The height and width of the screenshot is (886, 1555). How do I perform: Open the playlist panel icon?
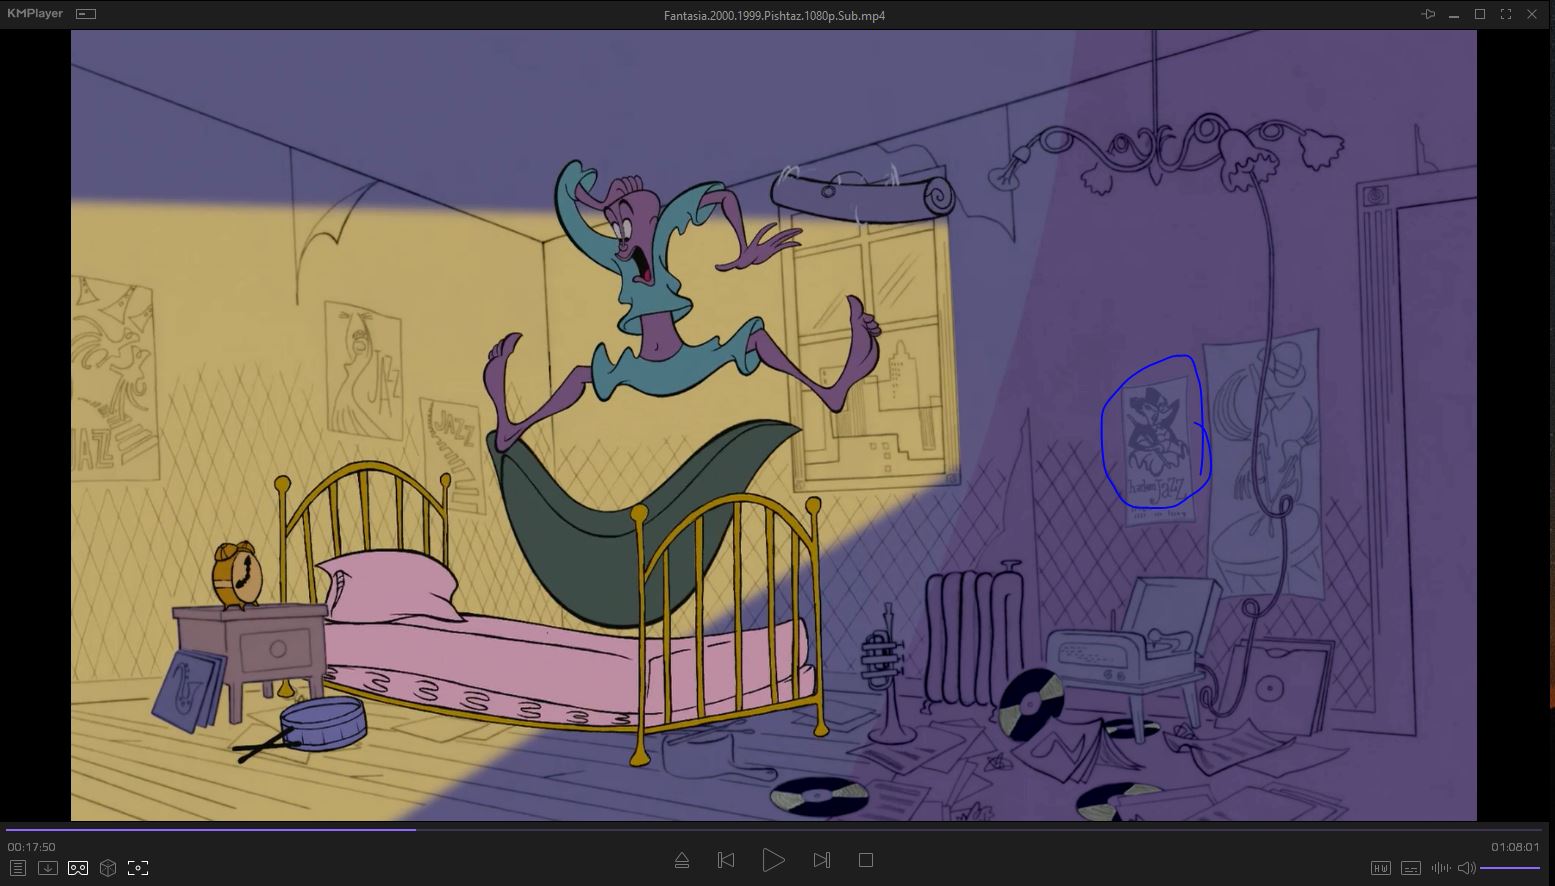(17, 868)
